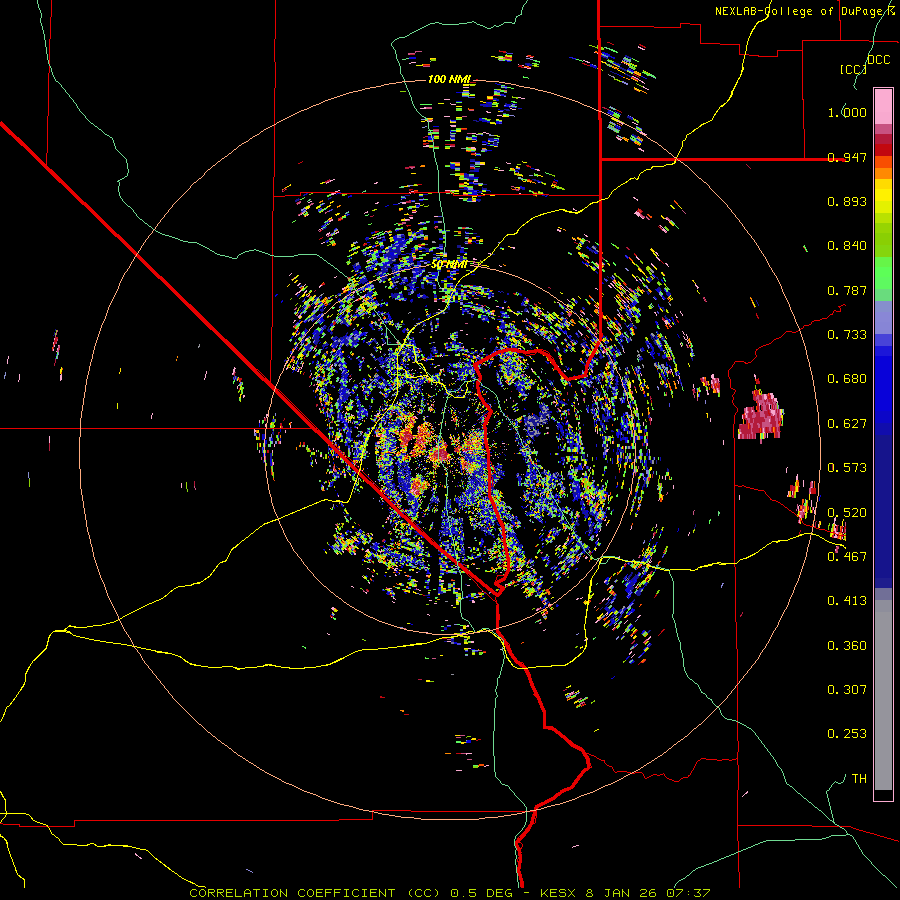The height and width of the screenshot is (900, 900).
Task: Click the 0.253 scale value
Action: (847, 734)
